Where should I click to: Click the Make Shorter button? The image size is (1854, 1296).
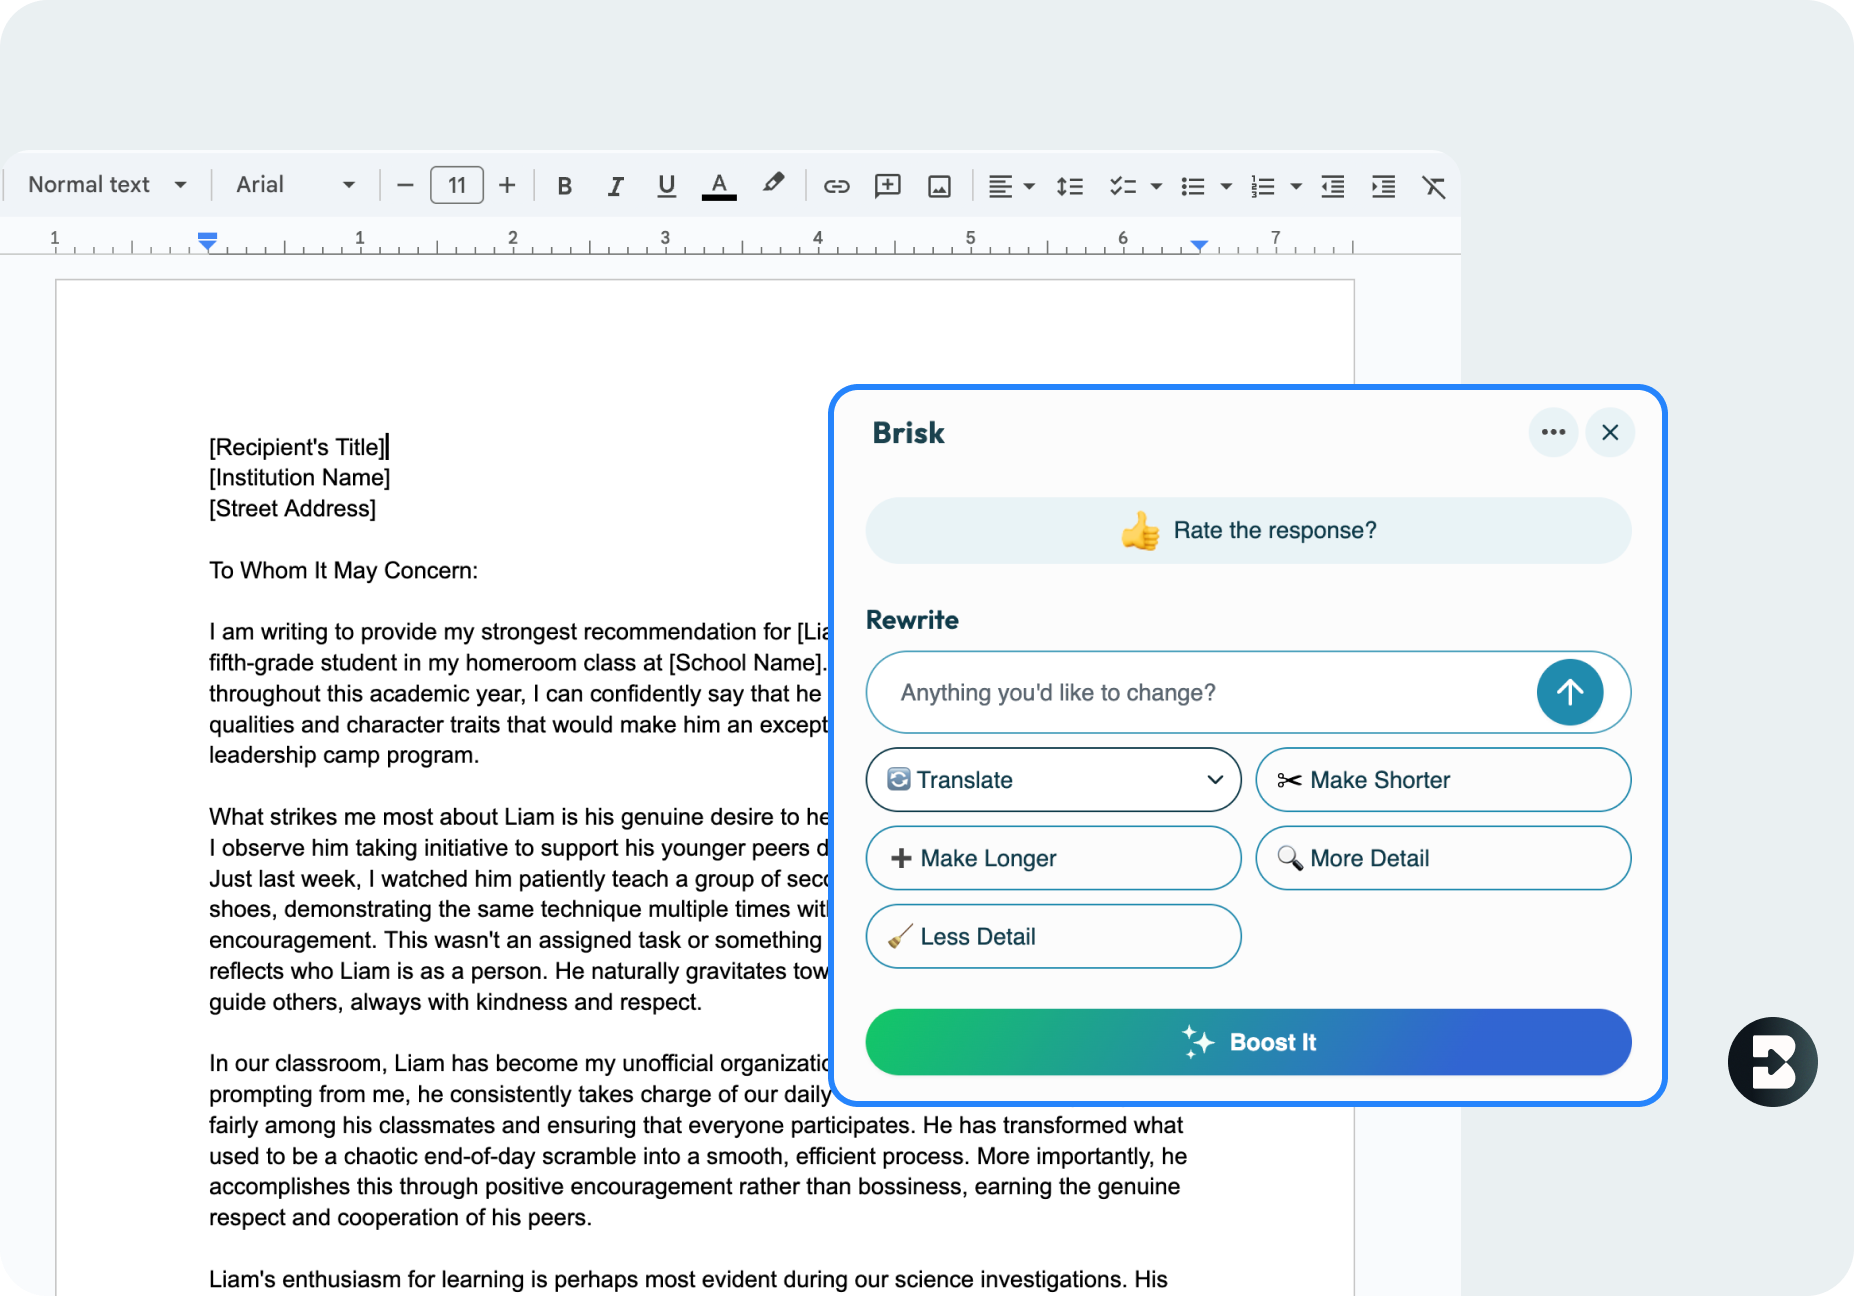[1443, 780]
